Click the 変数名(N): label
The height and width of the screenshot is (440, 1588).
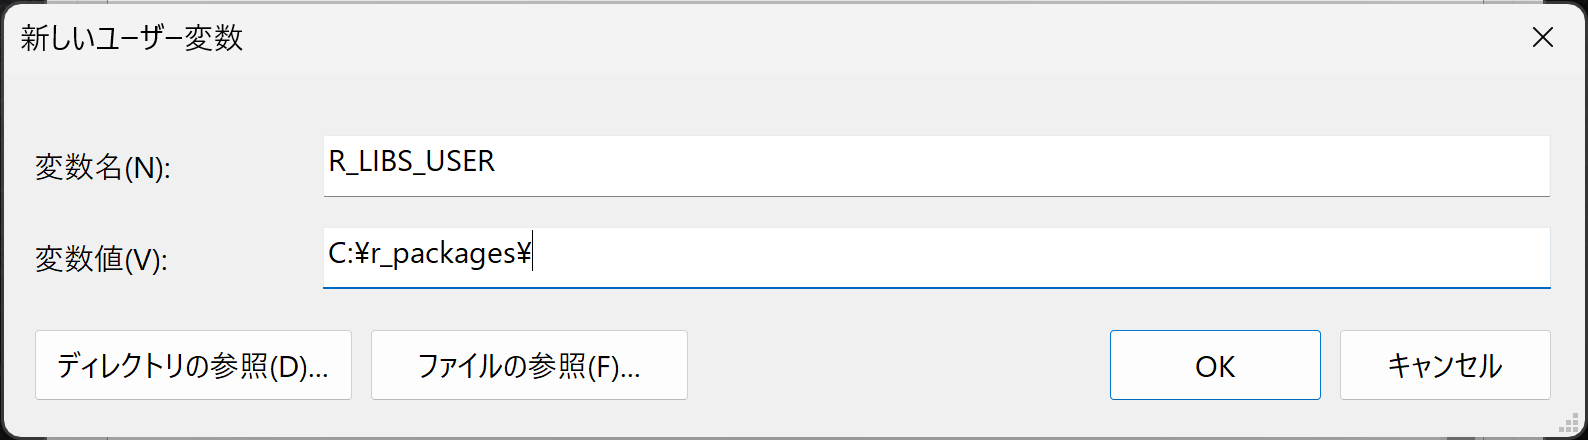pos(103,167)
